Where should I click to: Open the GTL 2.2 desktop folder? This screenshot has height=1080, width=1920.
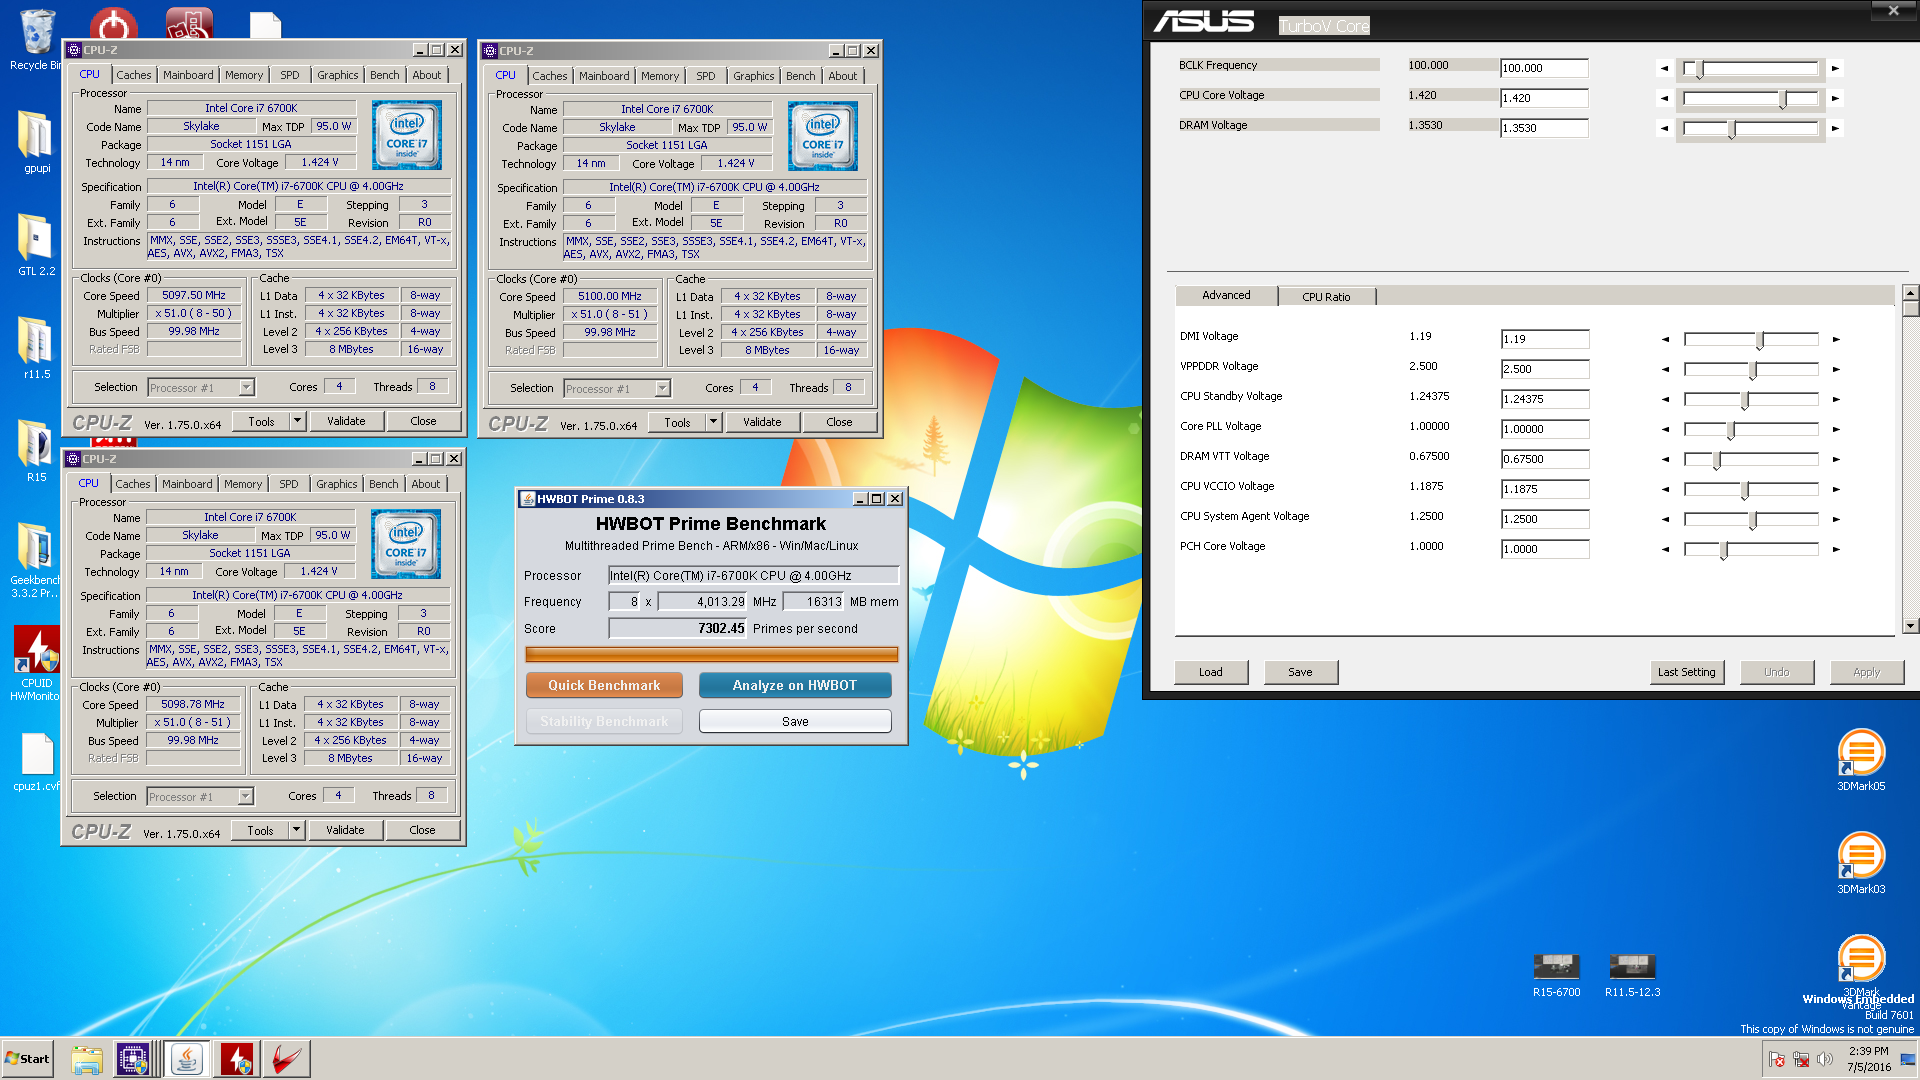pyautogui.click(x=36, y=244)
